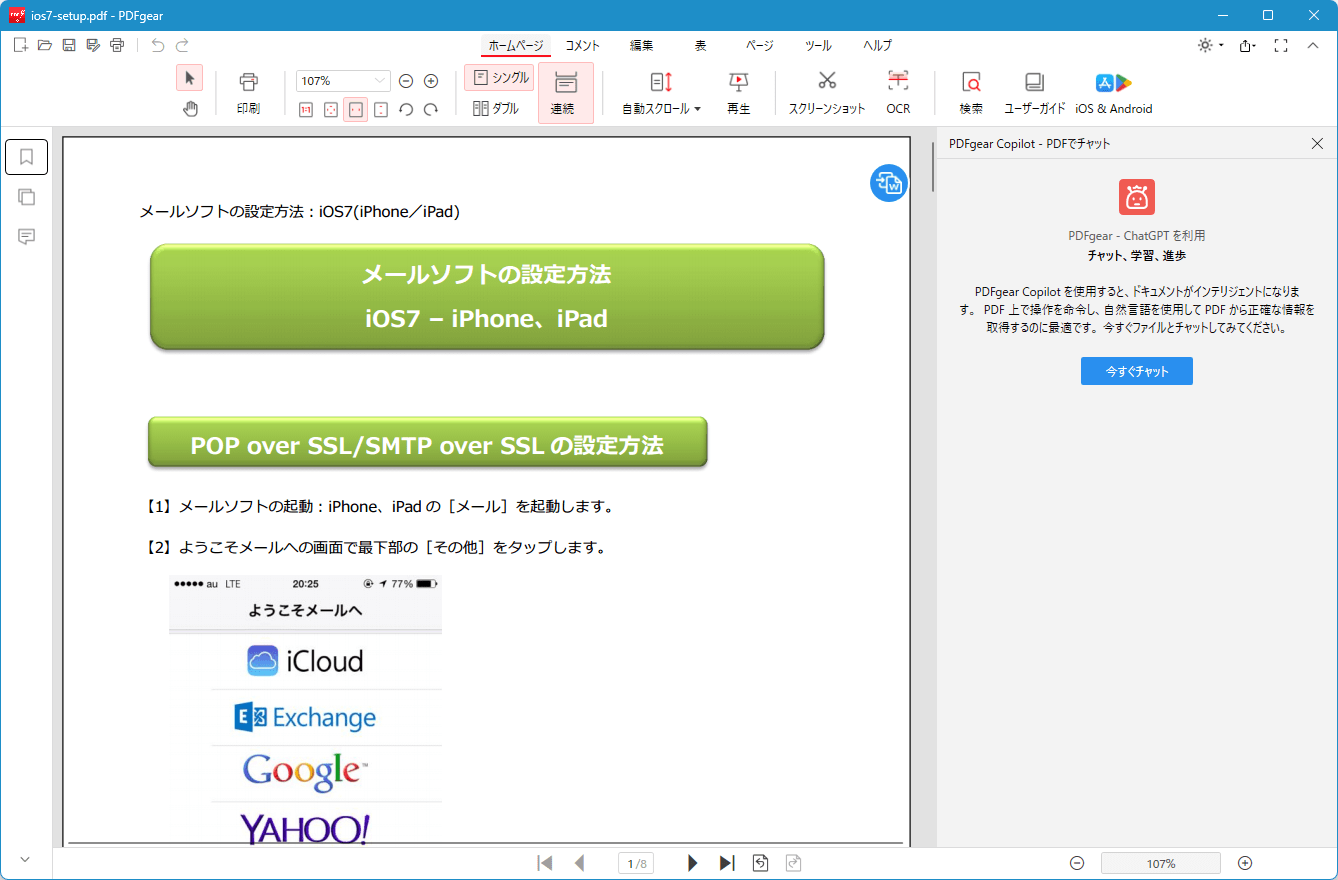
Task: Create a new PDF document
Action: point(20,45)
